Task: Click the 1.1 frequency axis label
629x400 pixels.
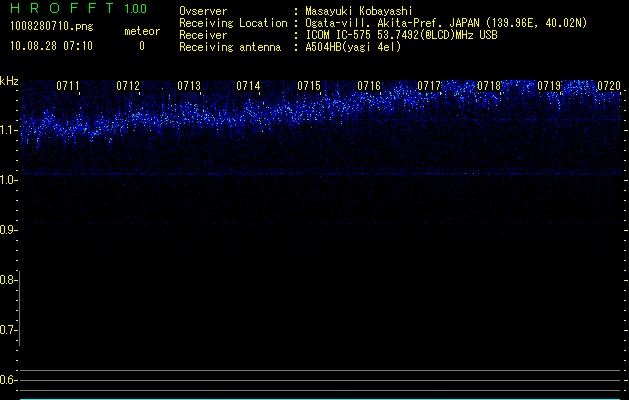Action: pos(7,130)
